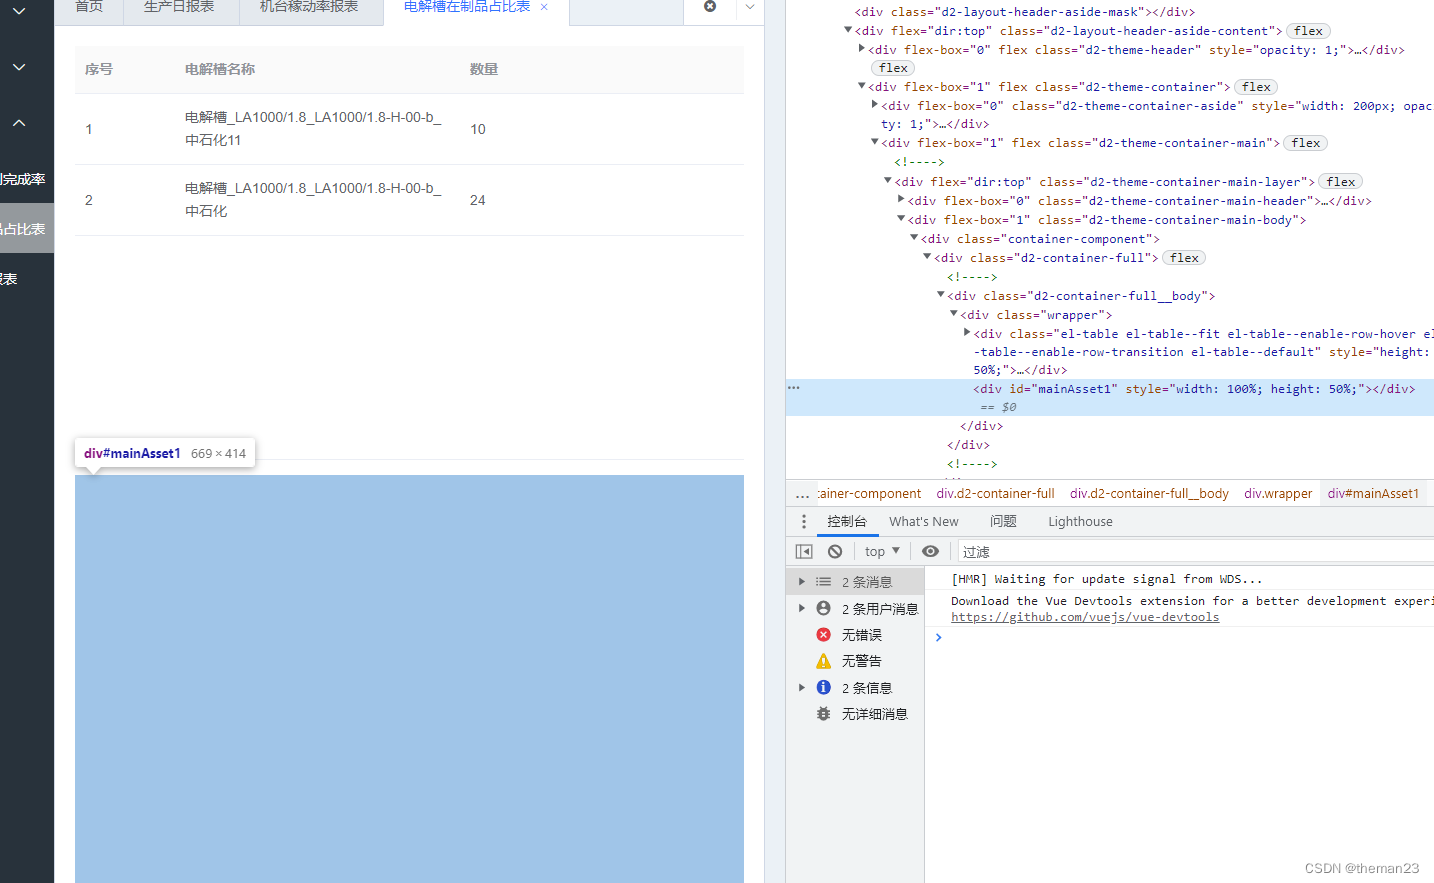
Task: Toggle the console sidebar panel icon
Action: [x=804, y=551]
